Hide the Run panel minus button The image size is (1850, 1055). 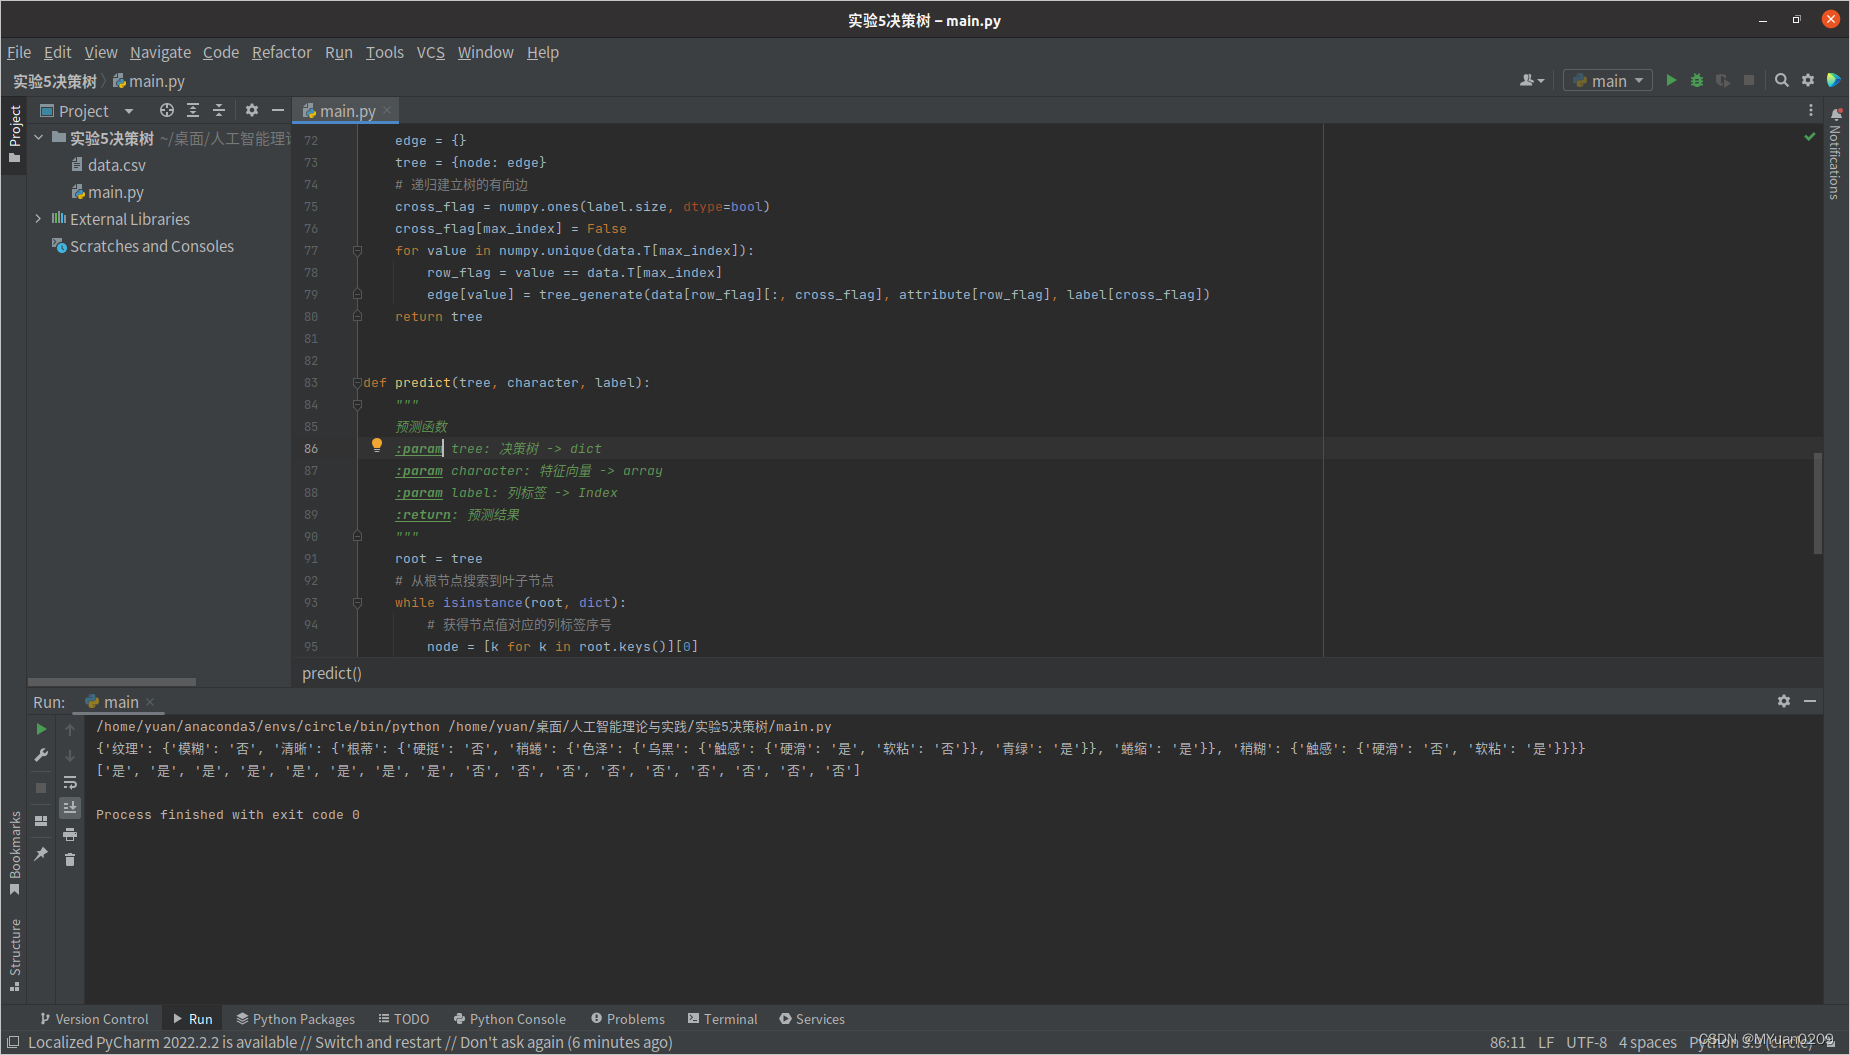click(1810, 701)
